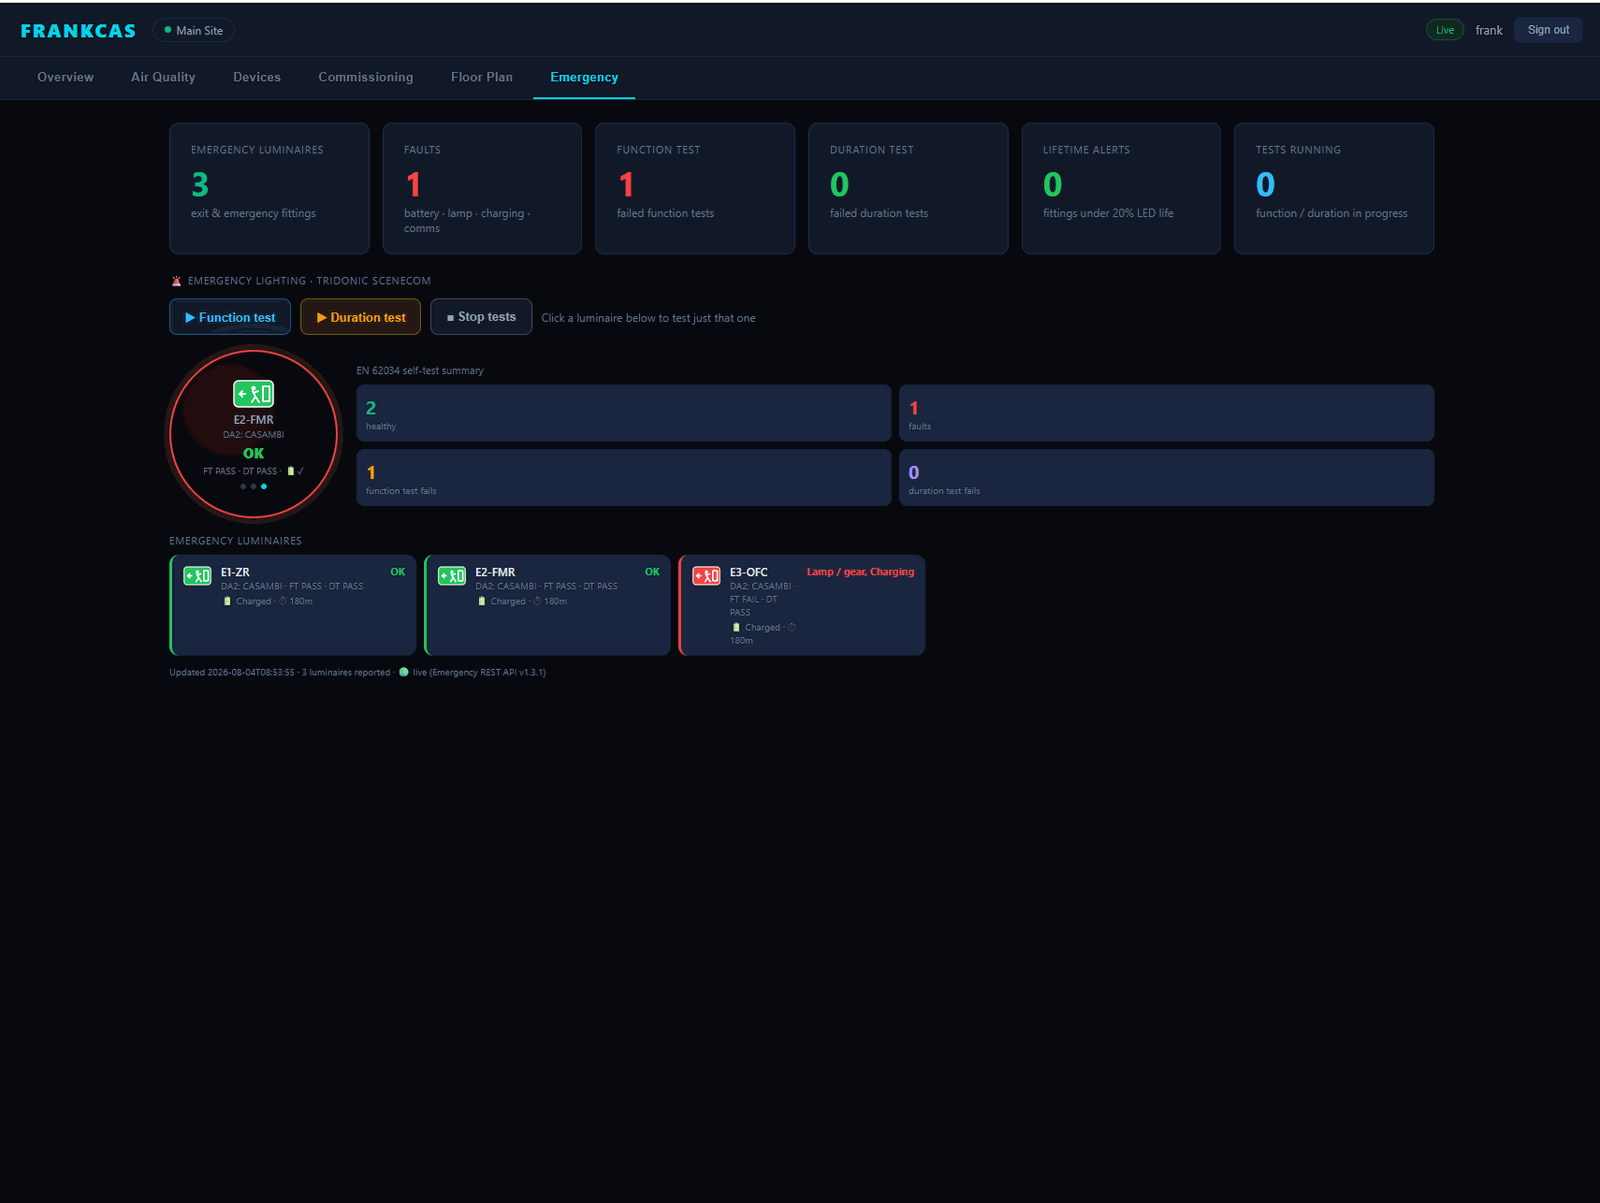Click OK status on E1-ZR card
The width and height of the screenshot is (1600, 1203).
398,572
